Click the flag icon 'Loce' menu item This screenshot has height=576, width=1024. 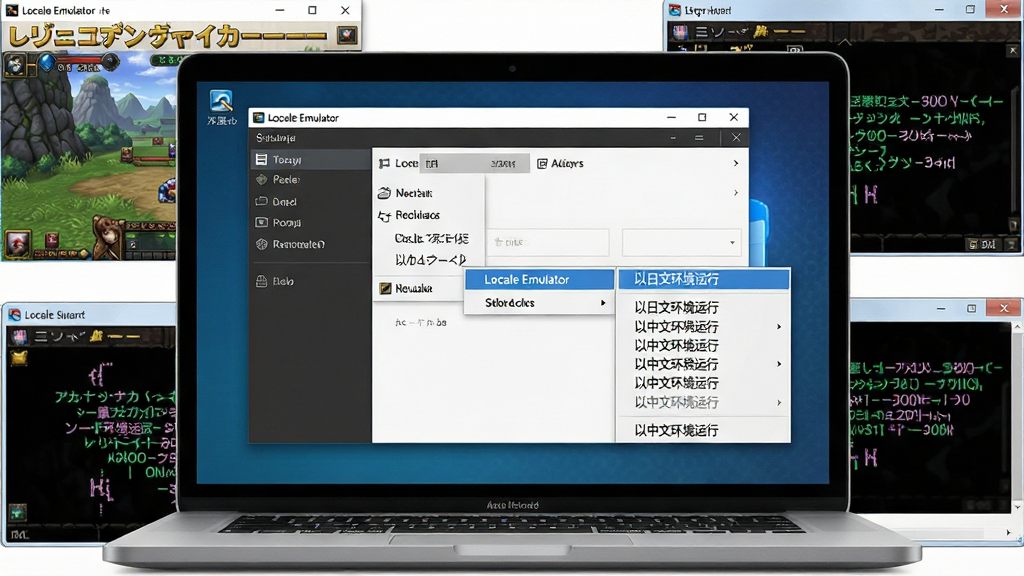pyautogui.click(x=398, y=163)
